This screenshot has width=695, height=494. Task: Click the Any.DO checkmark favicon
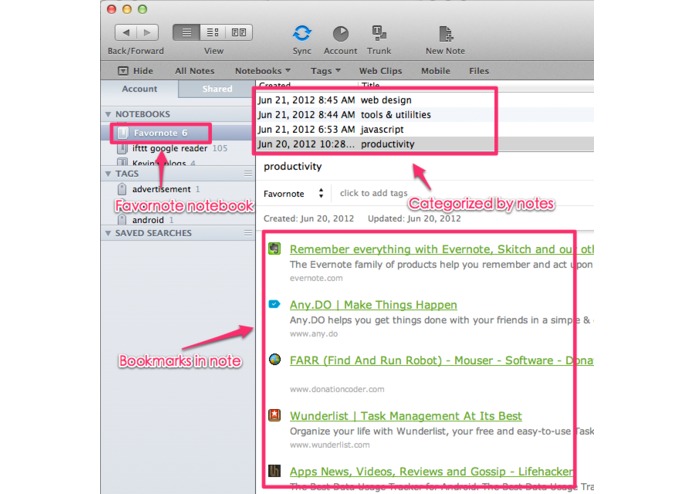pos(275,304)
